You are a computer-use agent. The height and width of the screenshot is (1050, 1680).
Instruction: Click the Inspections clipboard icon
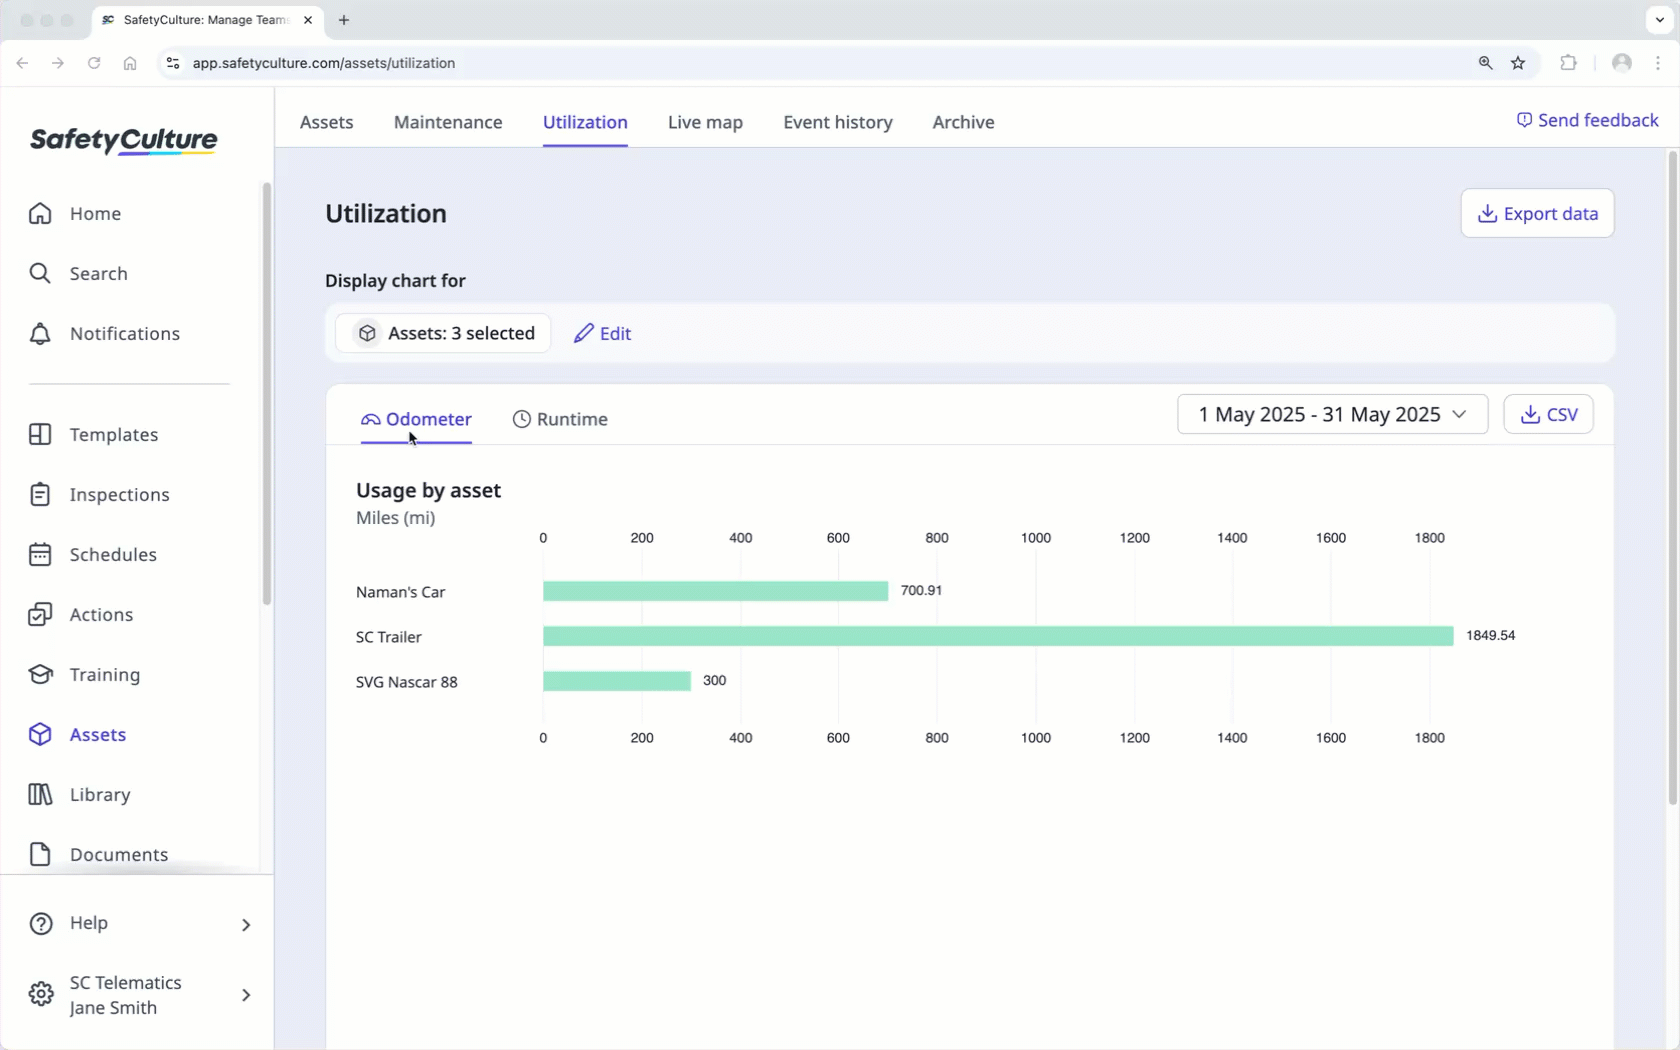pos(40,494)
